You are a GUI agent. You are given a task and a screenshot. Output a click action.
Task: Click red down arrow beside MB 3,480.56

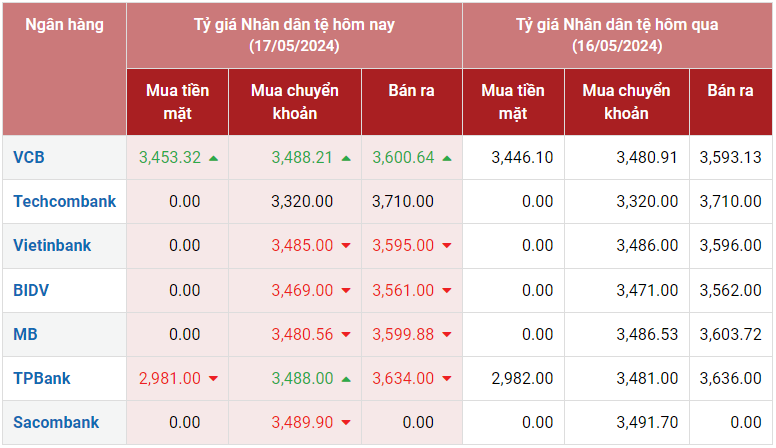346,335
